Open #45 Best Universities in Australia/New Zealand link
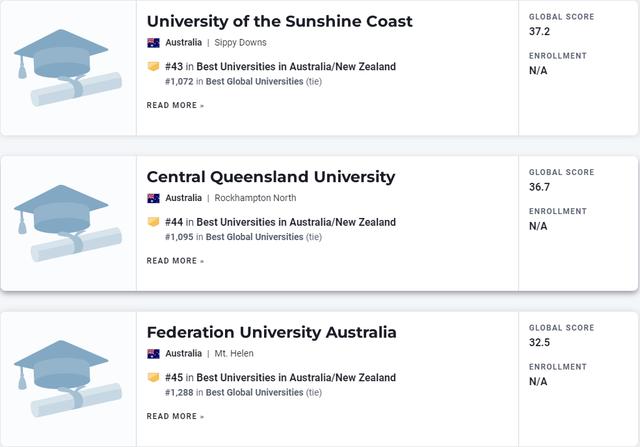 (x=280, y=378)
